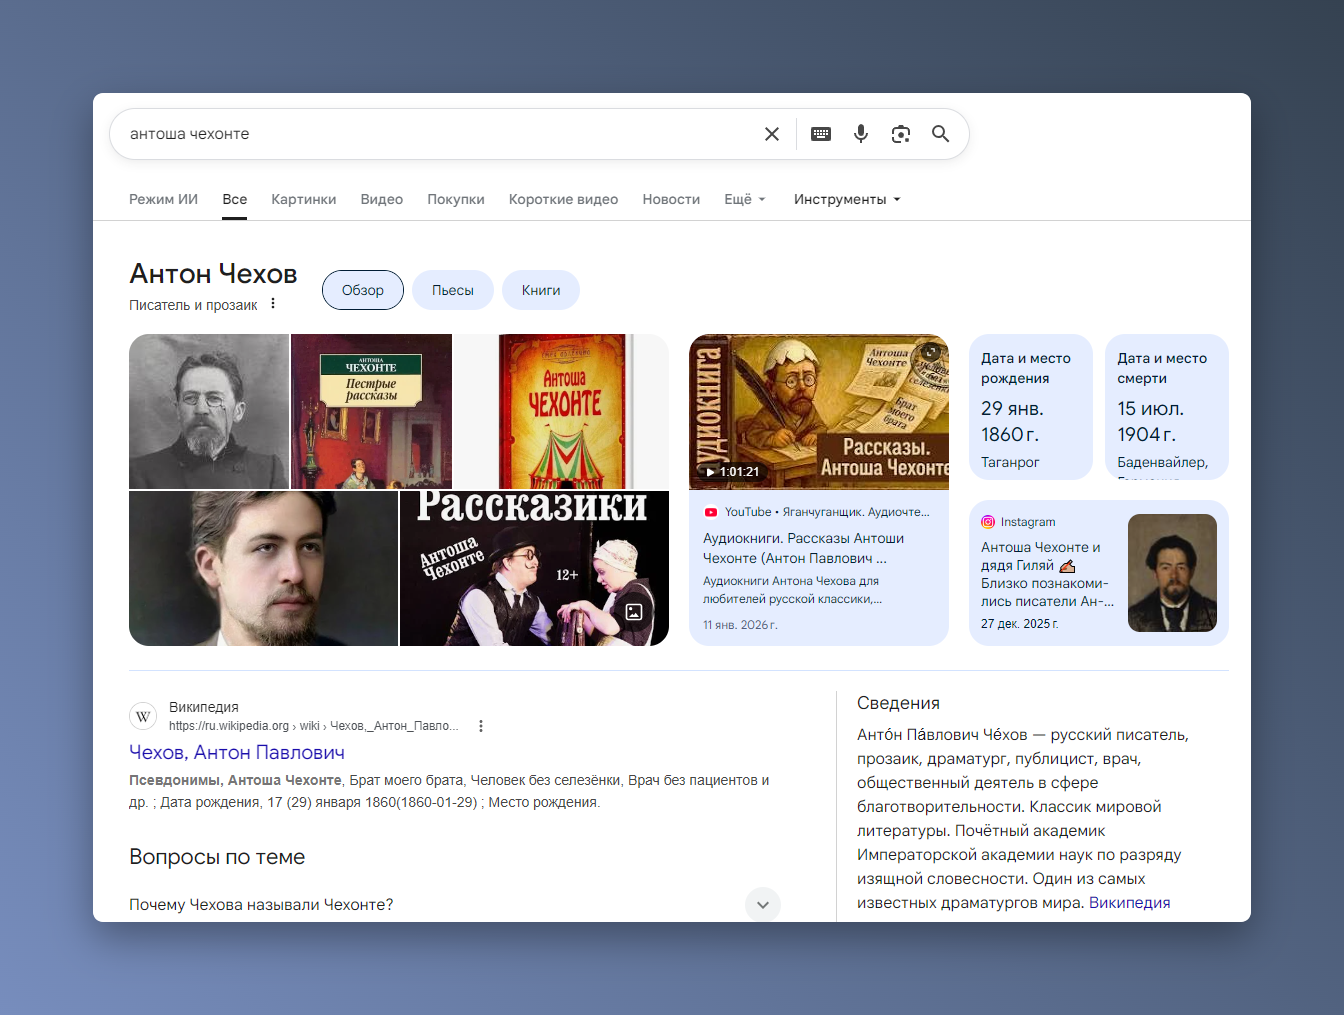Open the Рассказики 12+ poster image
Image resolution: width=1344 pixels, height=1015 pixels.
[x=534, y=568]
